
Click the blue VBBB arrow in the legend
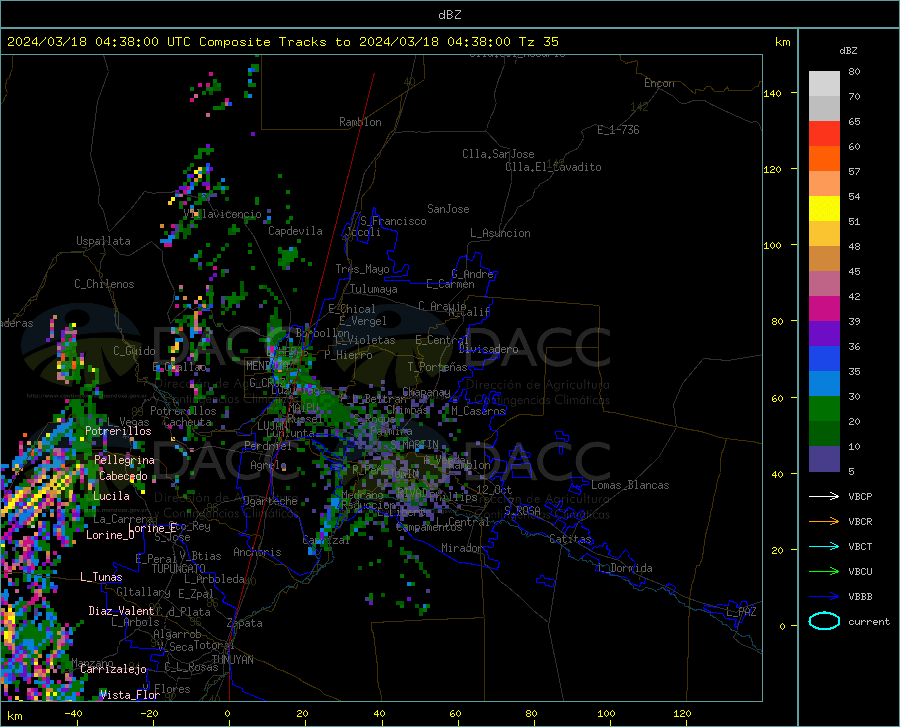click(824, 596)
